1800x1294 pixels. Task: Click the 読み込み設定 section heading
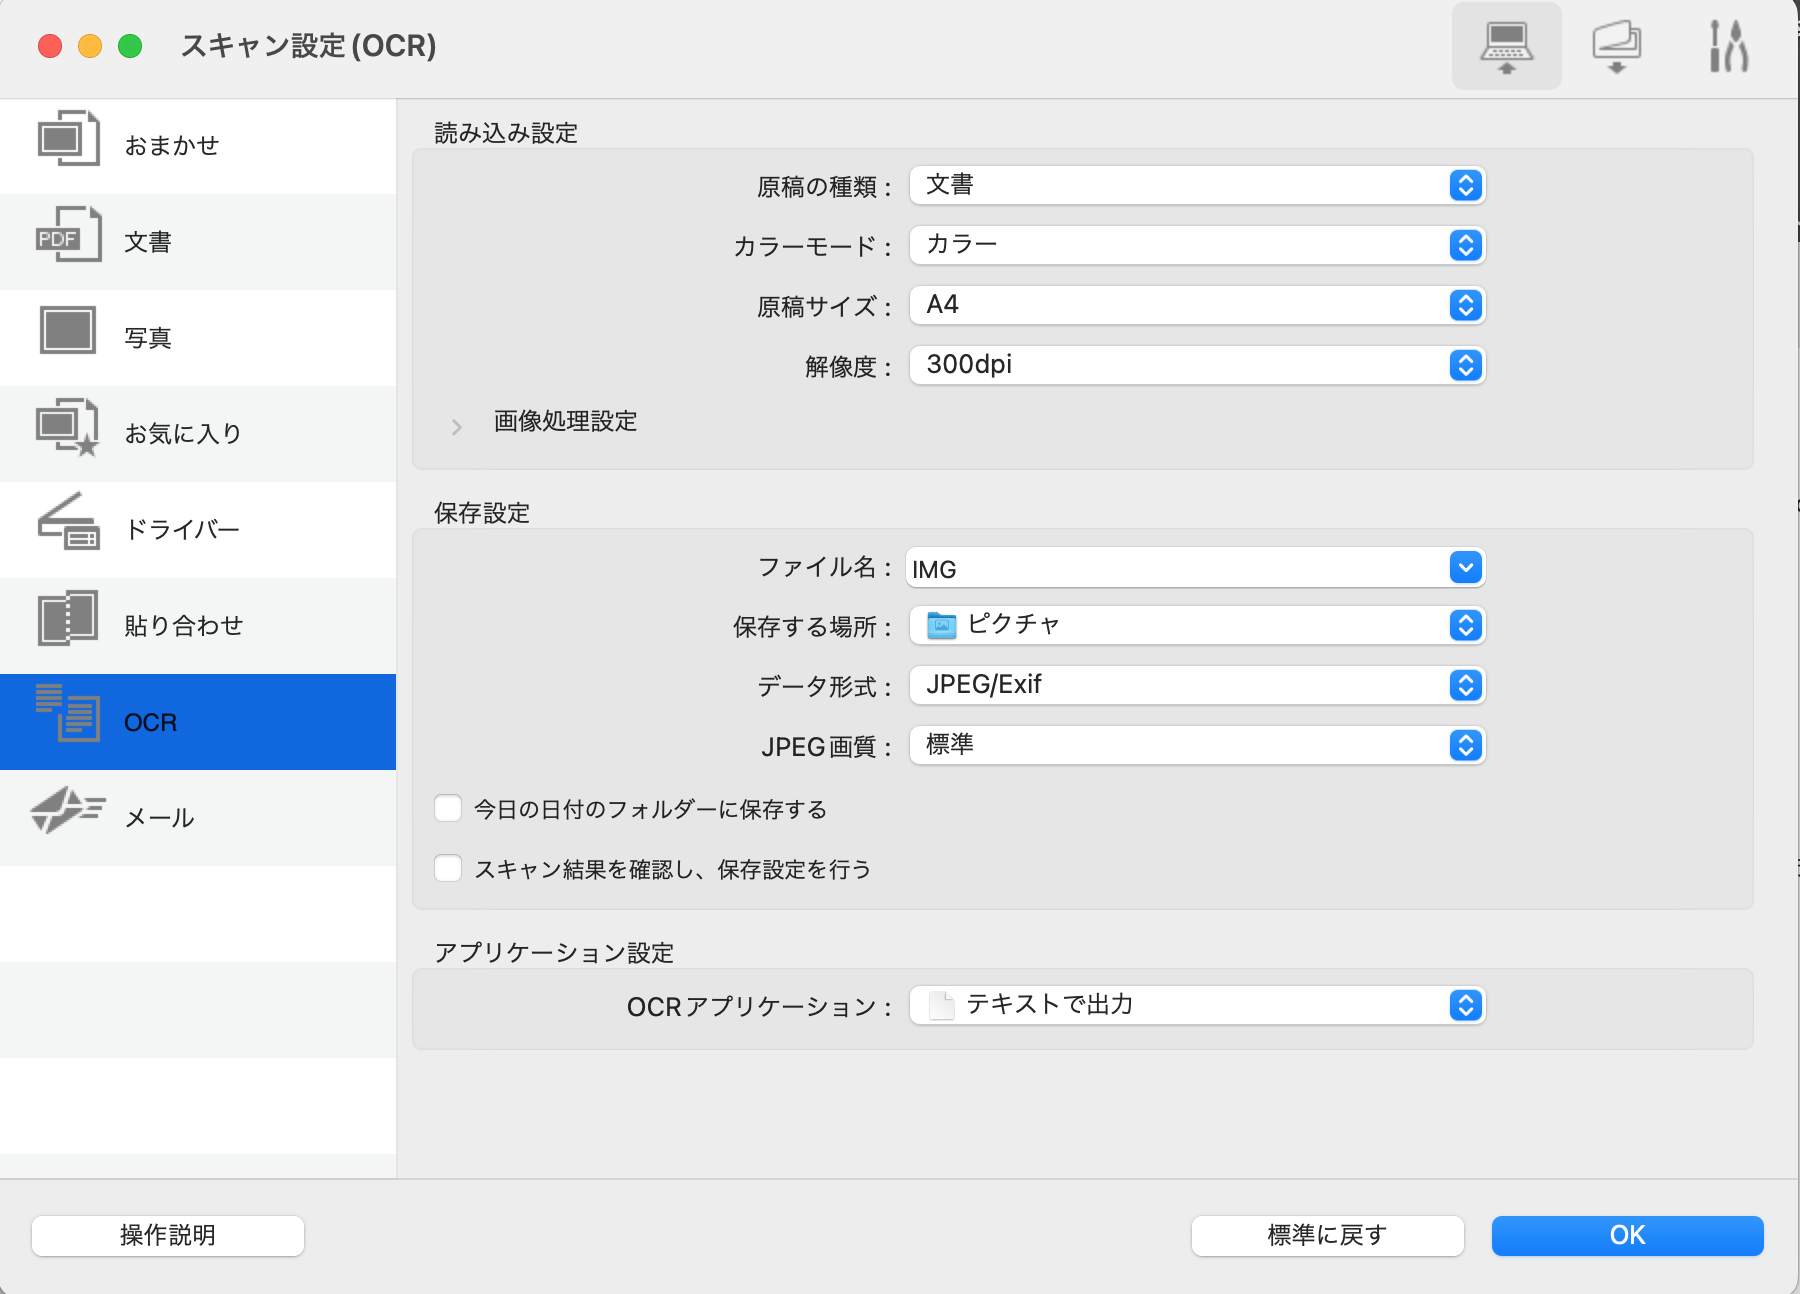506,133
